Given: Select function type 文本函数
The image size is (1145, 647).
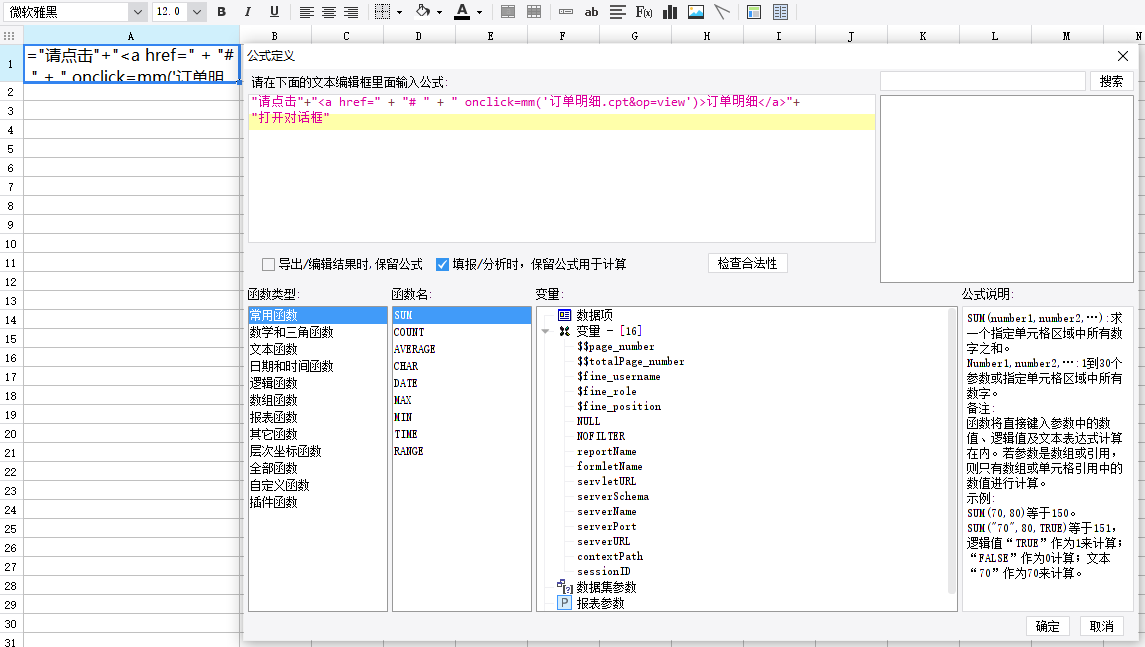Looking at the screenshot, I should (x=317, y=349).
